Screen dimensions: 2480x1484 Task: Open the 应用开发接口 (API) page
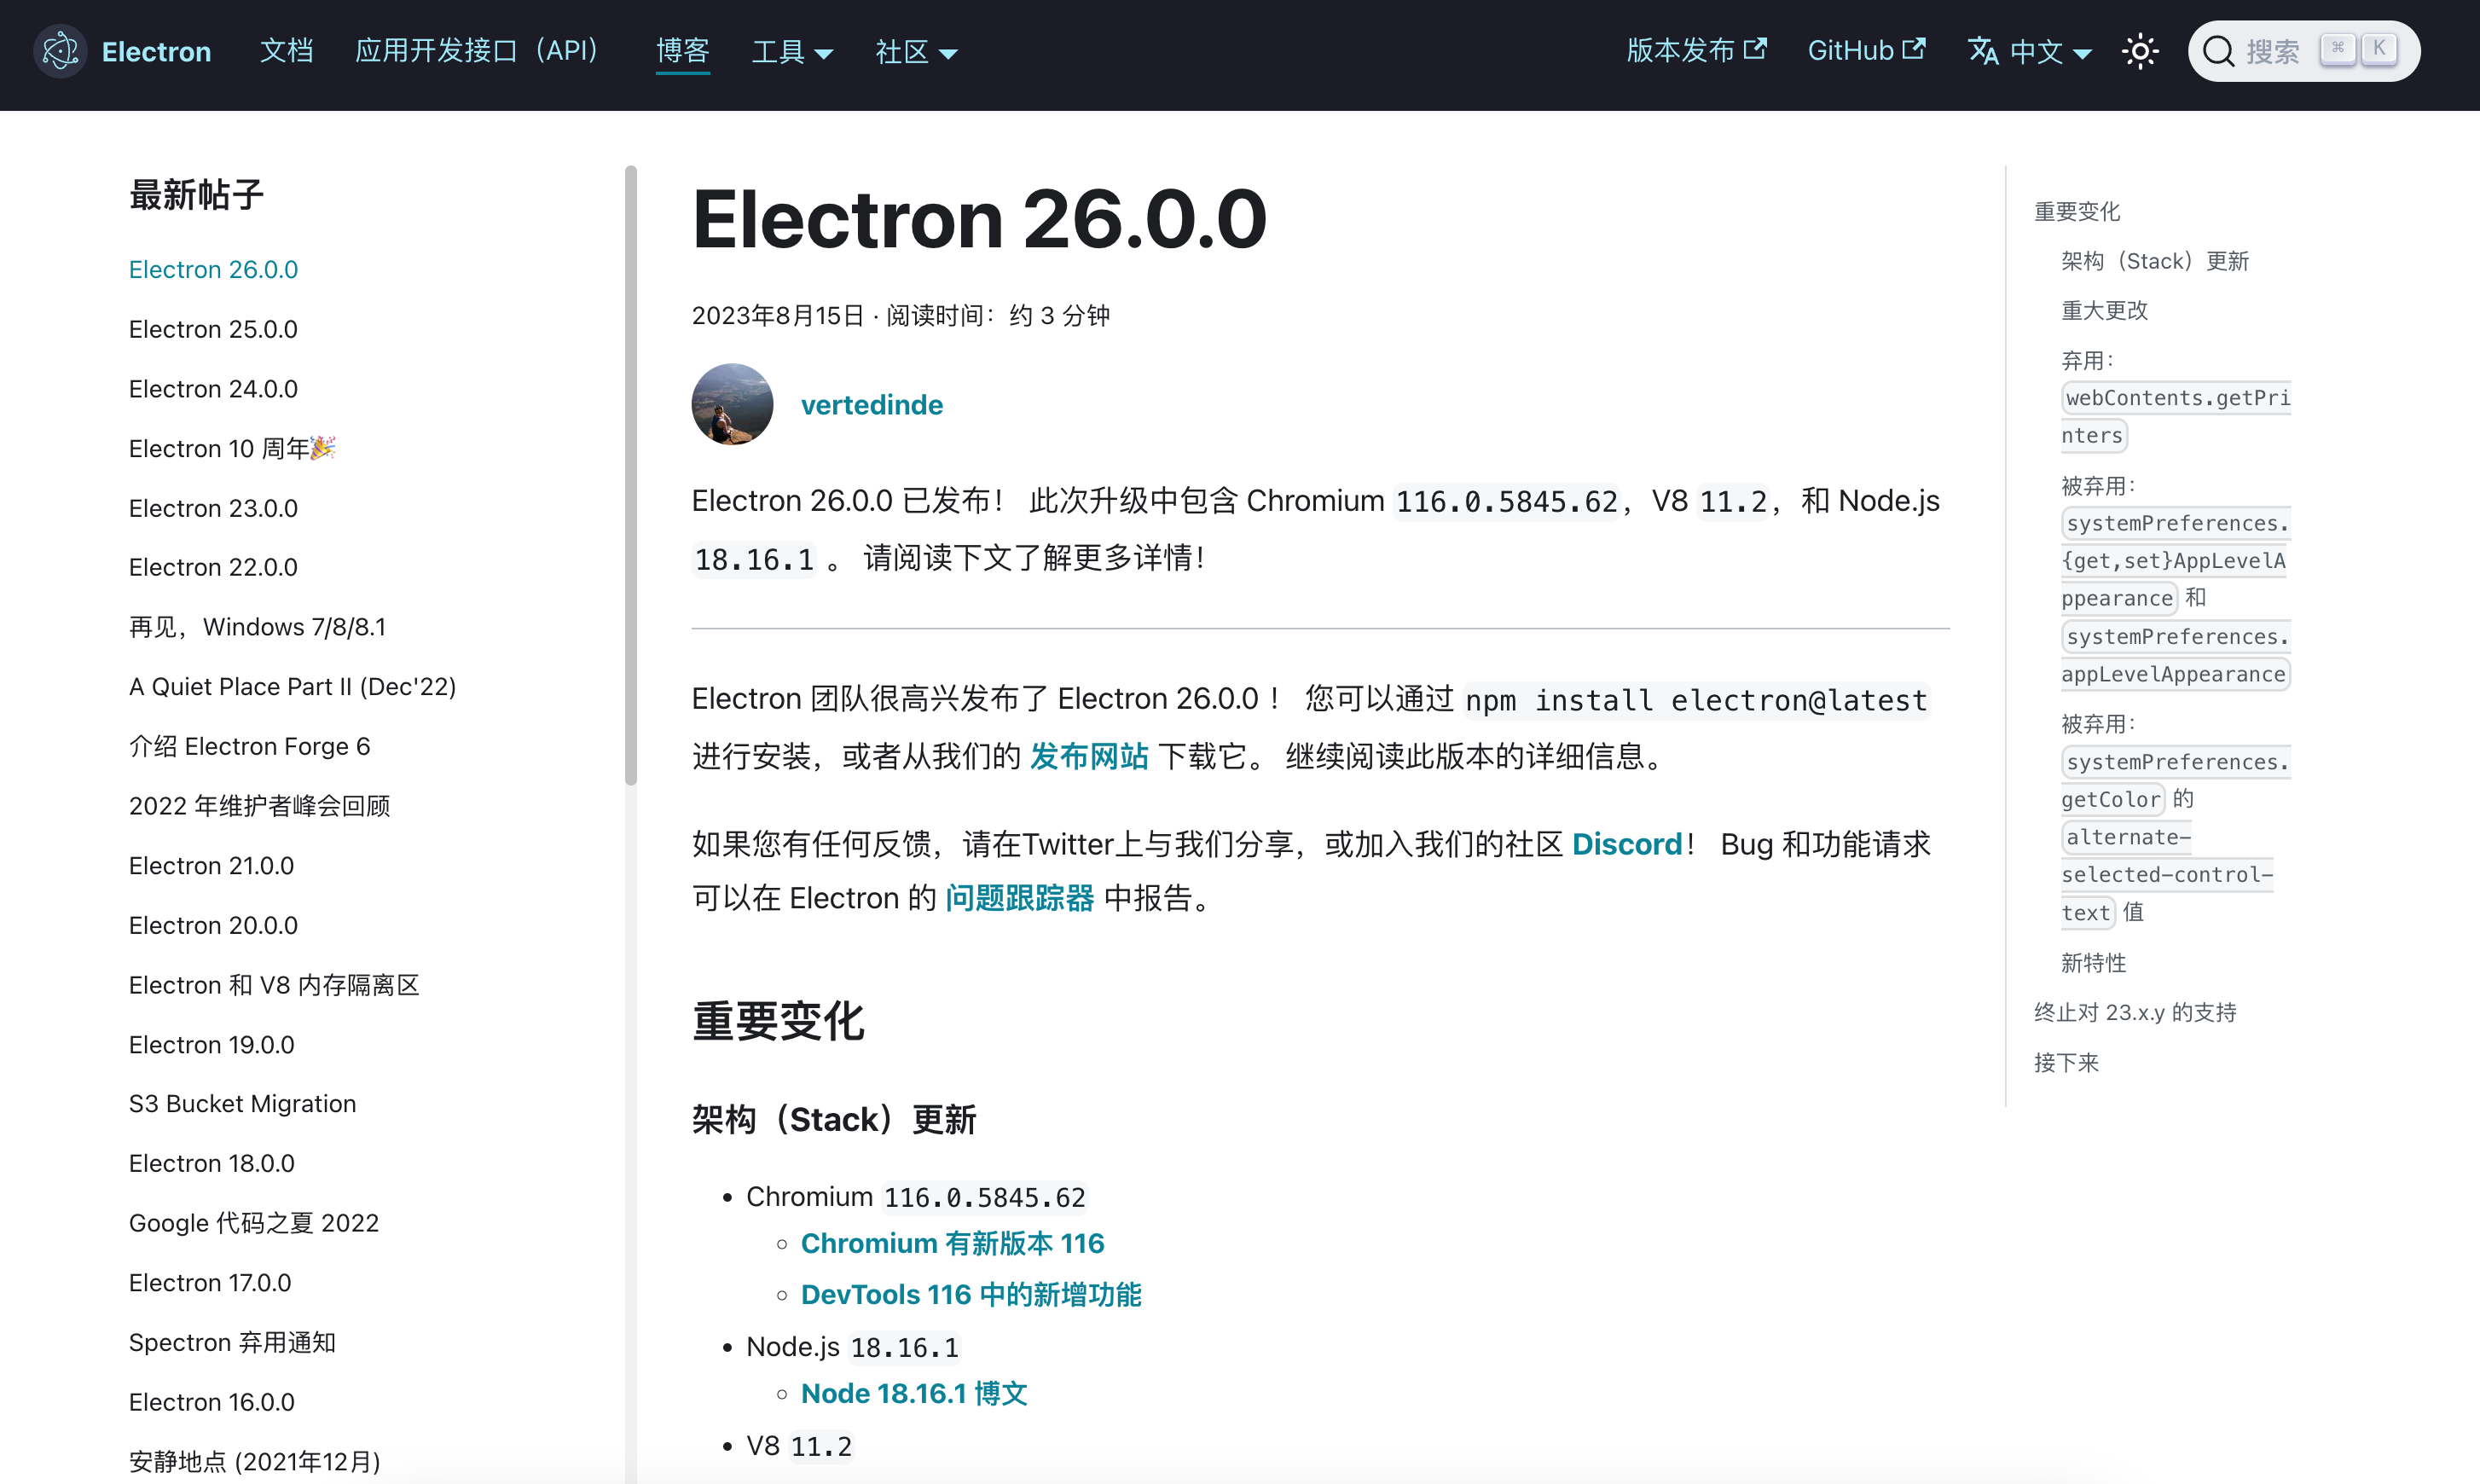click(x=477, y=51)
